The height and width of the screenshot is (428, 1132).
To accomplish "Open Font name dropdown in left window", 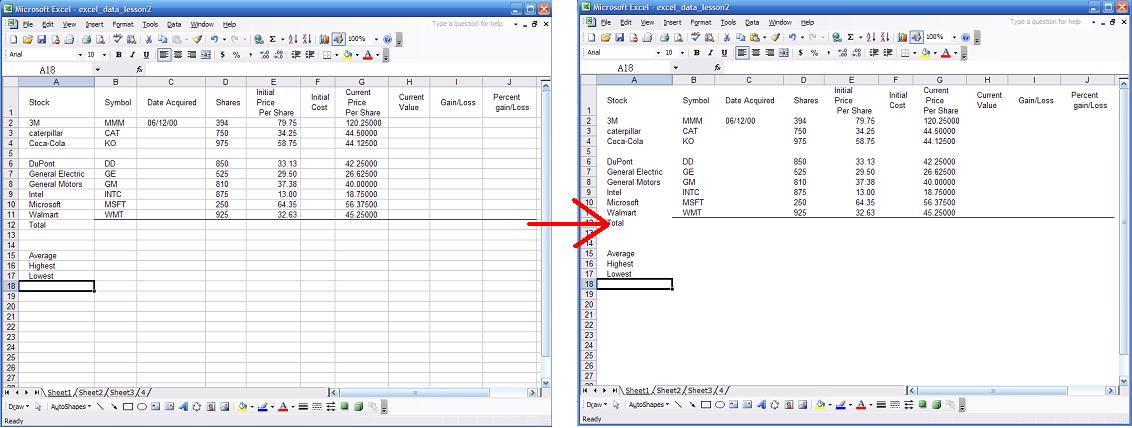I will 80,55.
